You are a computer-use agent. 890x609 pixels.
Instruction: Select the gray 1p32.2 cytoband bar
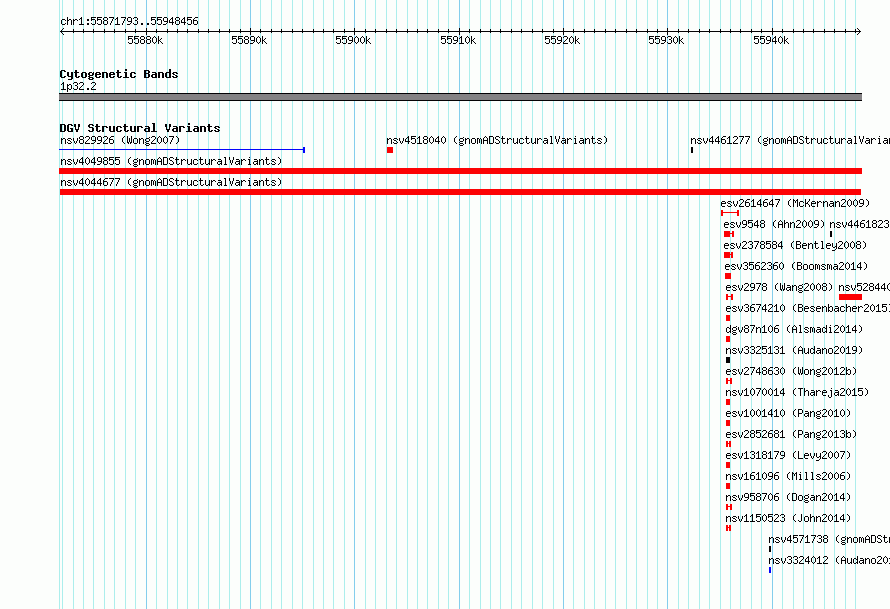460,97
